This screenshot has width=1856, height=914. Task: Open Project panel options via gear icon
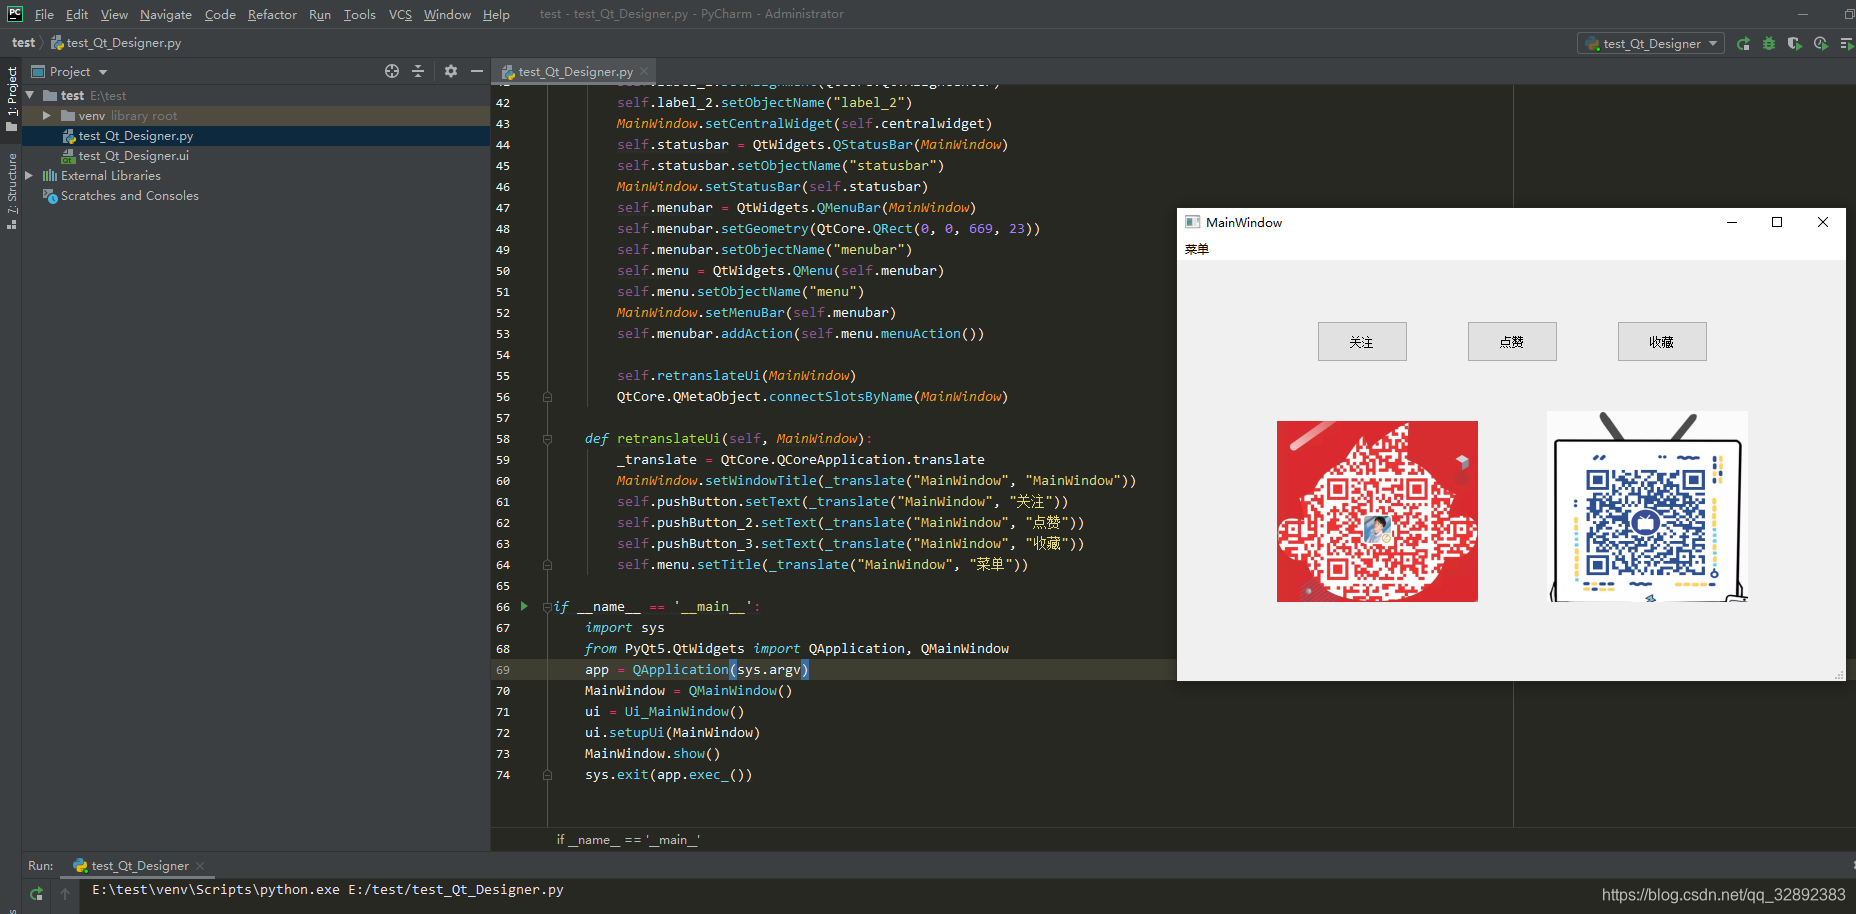point(450,71)
